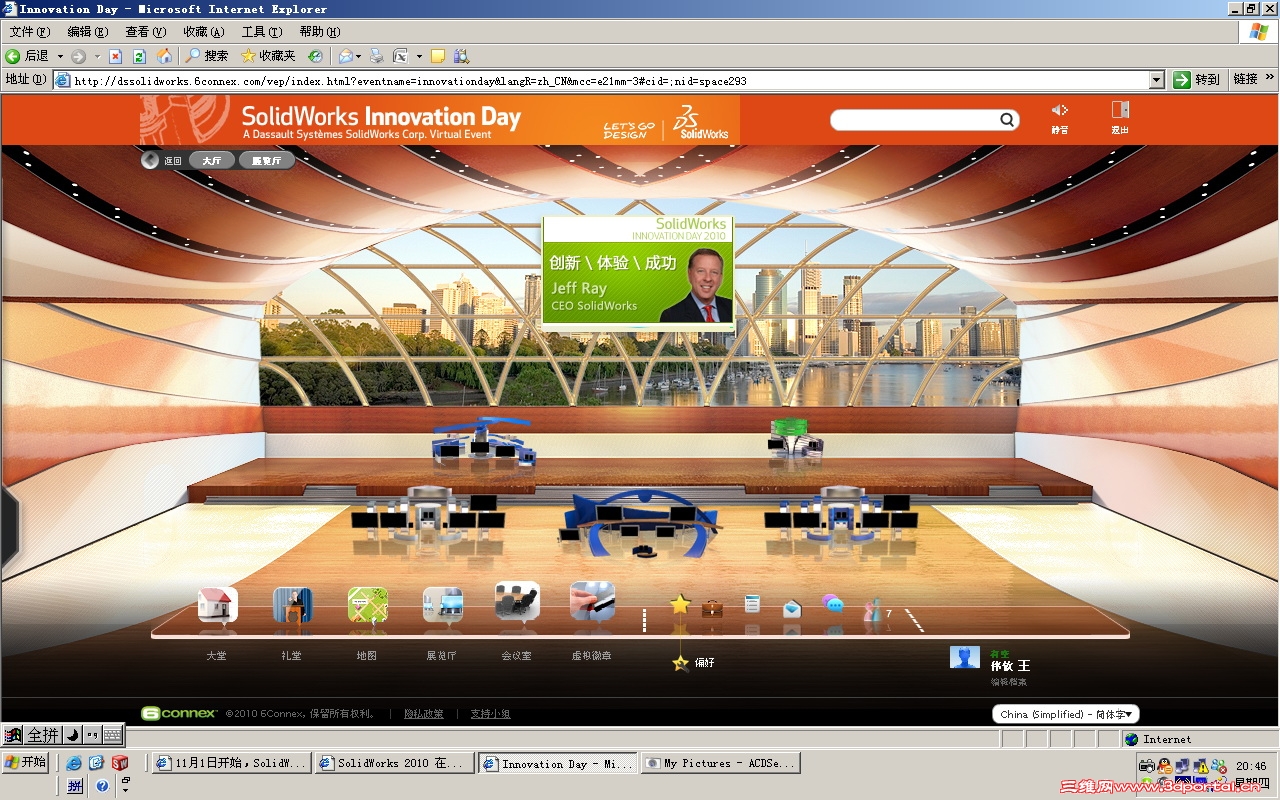Open the mail envelope icon in dock
Image resolution: width=1280 pixels, height=800 pixels.
(792, 607)
